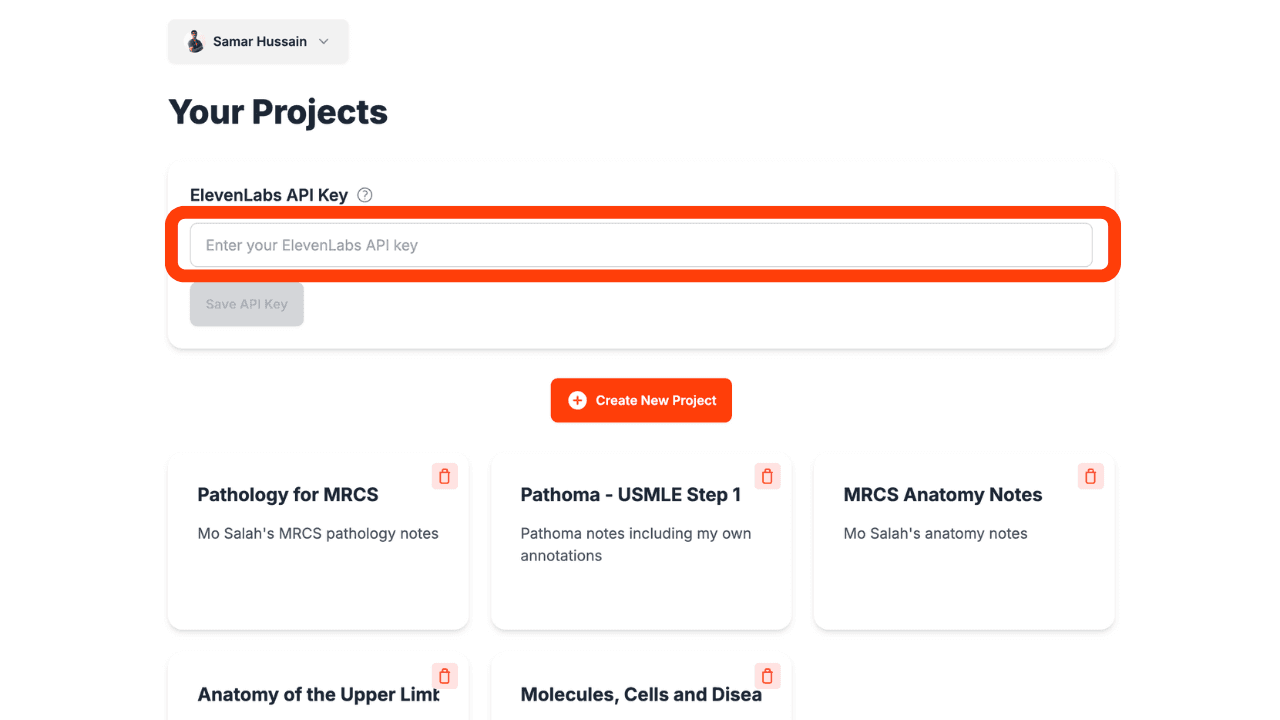
Task: Click the ElevenLabs API Key label
Action: [x=269, y=195]
